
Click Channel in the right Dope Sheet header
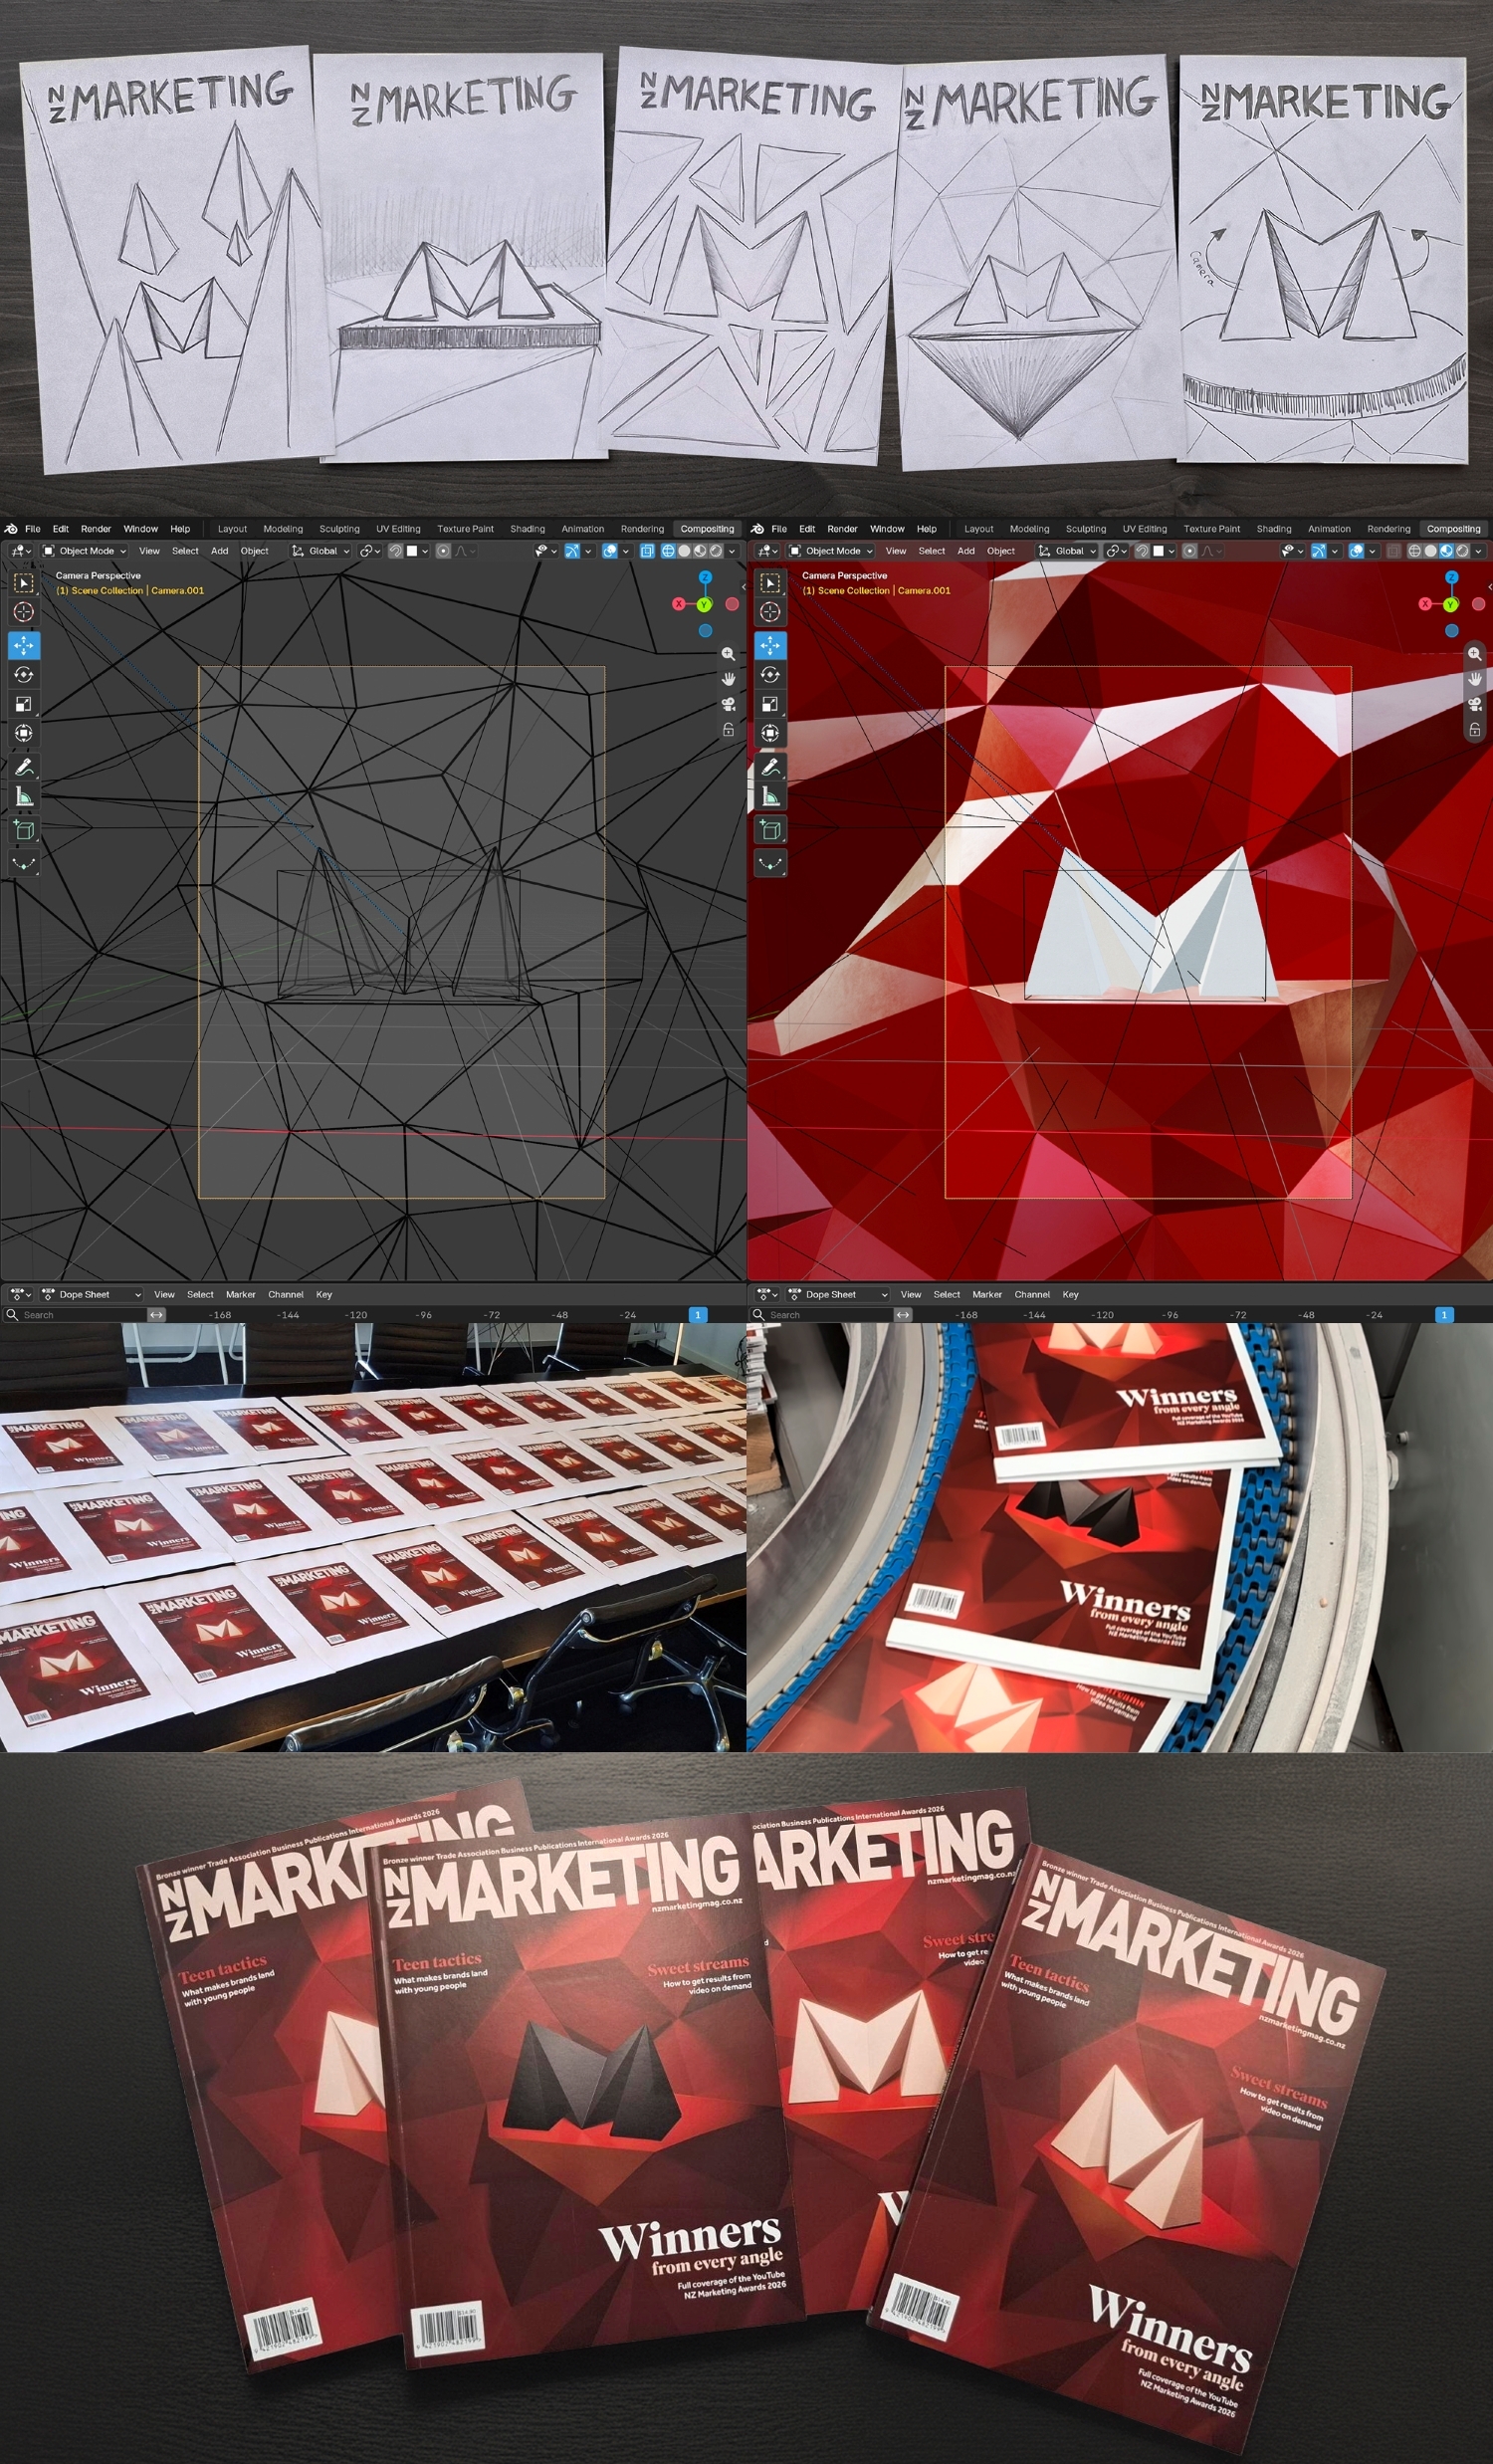1032,1294
